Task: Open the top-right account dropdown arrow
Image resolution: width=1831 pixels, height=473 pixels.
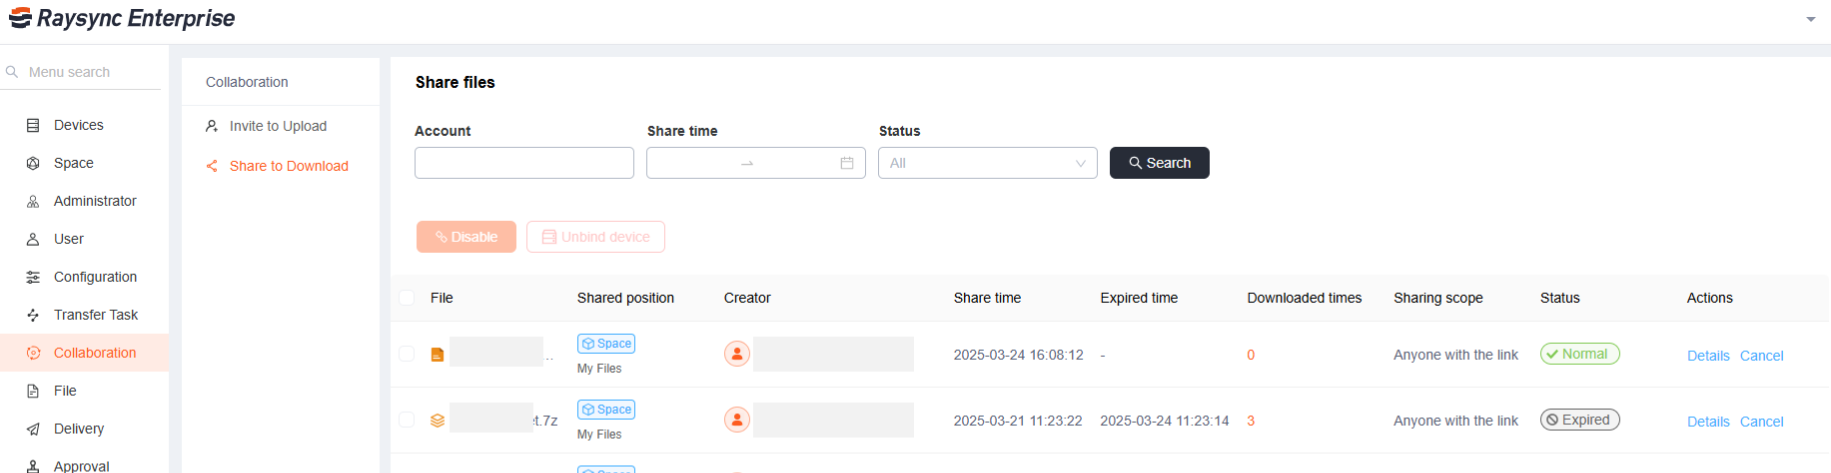Action: (1810, 19)
